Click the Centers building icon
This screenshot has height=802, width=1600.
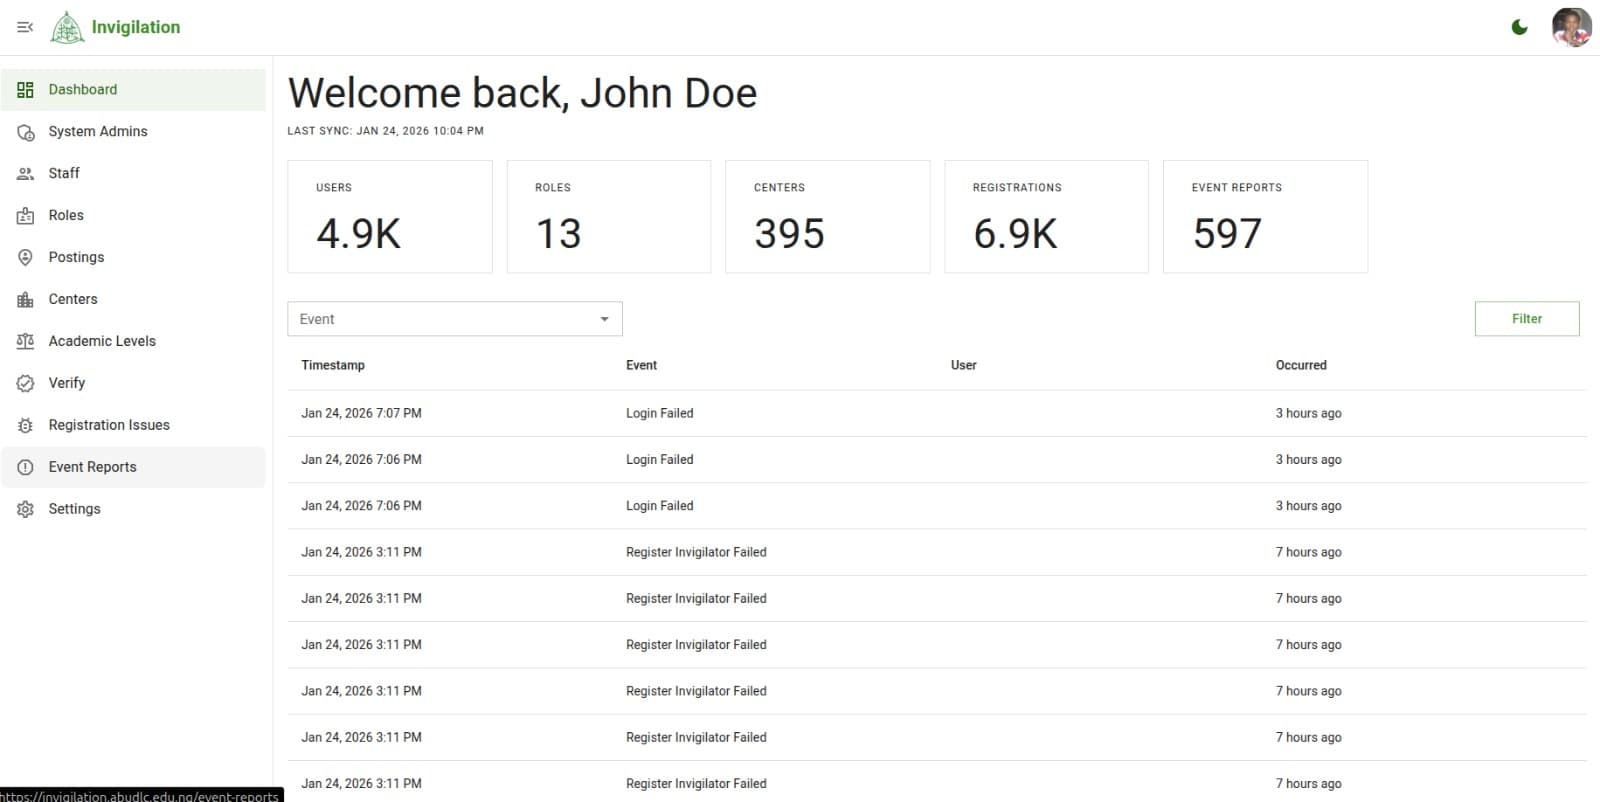point(26,300)
